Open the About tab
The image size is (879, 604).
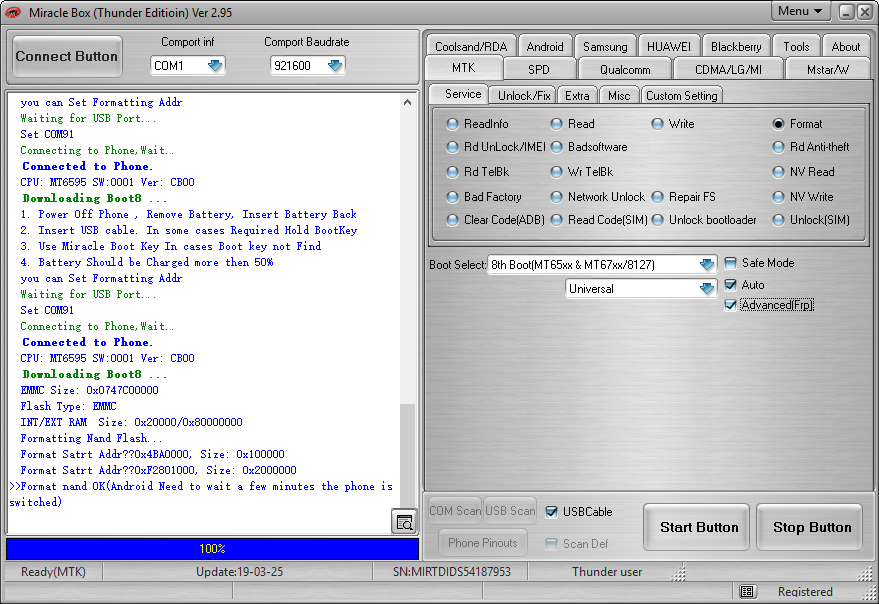[x=845, y=47]
